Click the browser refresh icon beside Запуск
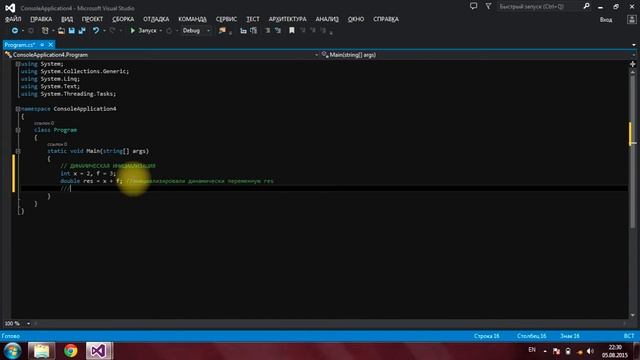 [x=169, y=31]
